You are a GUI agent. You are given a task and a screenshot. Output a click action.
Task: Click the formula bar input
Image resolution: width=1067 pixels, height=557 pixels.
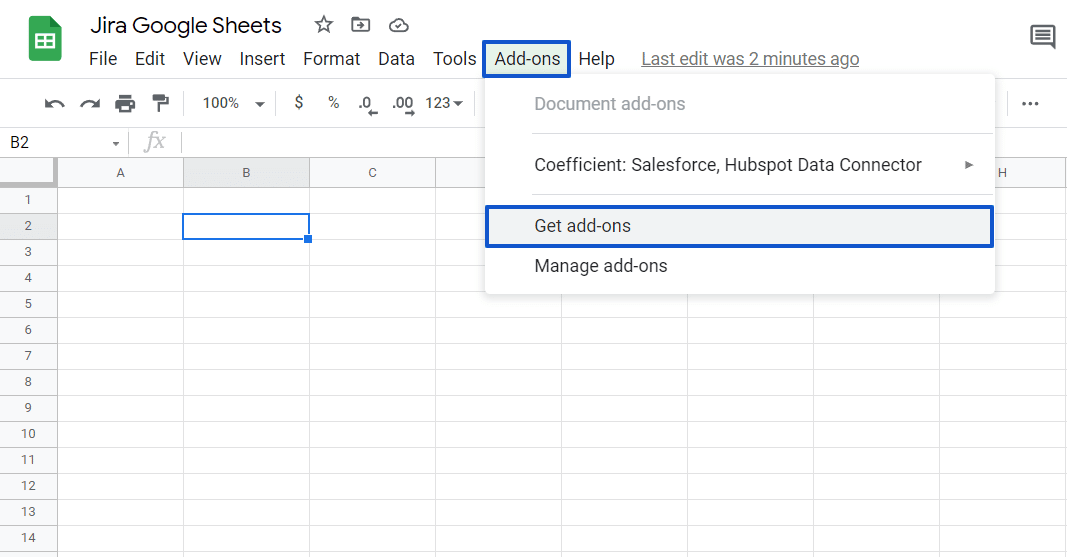[333, 143]
